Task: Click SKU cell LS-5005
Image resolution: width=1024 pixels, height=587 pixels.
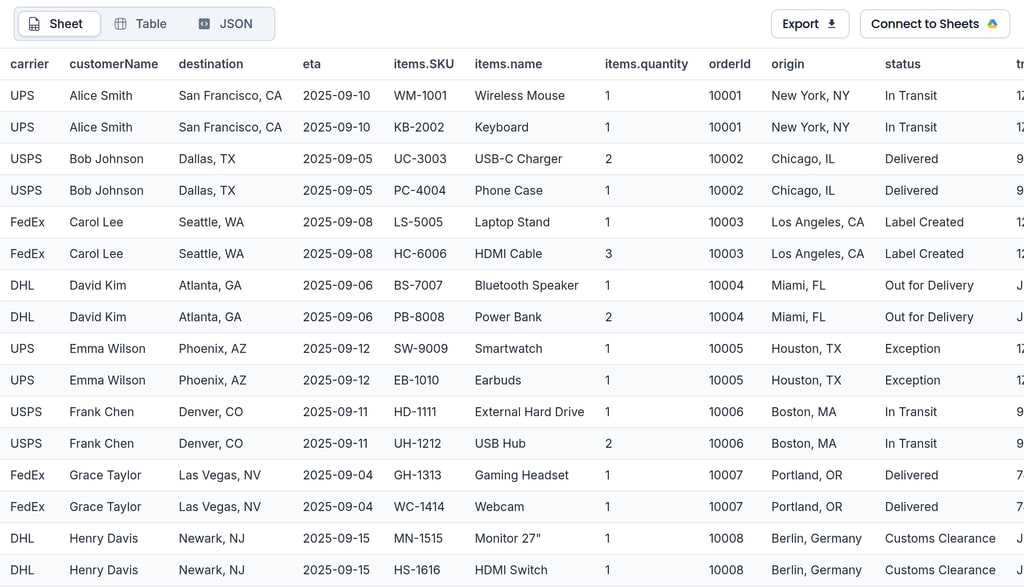Action: click(x=418, y=222)
